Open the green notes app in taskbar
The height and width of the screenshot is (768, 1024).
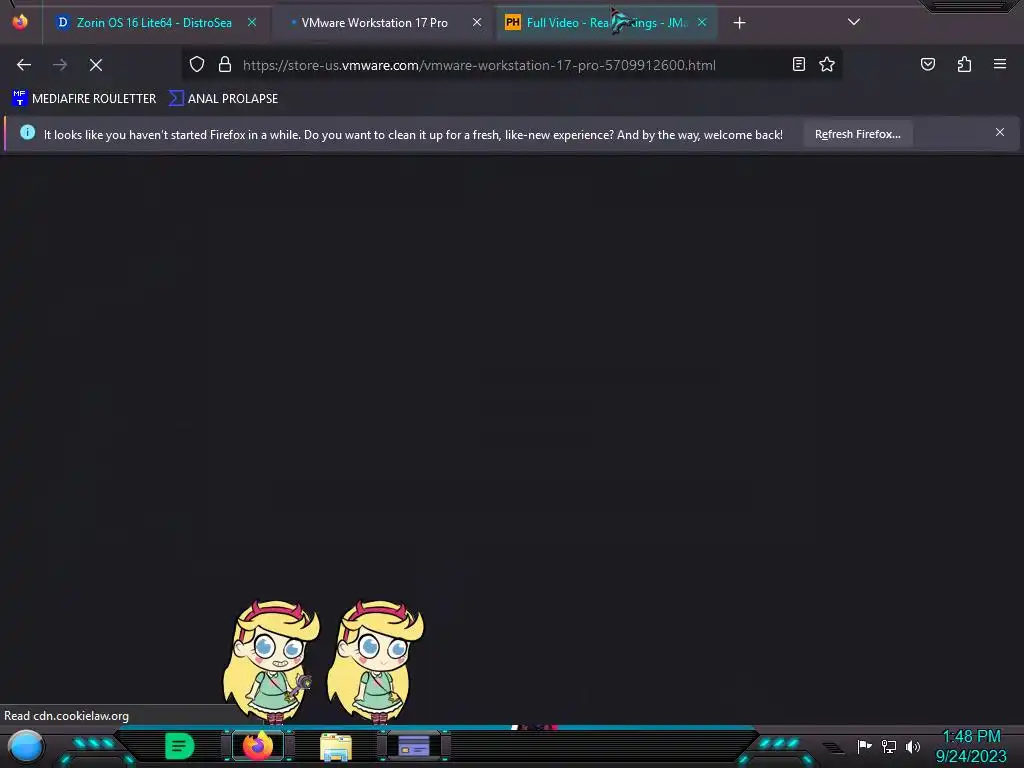pyautogui.click(x=180, y=746)
